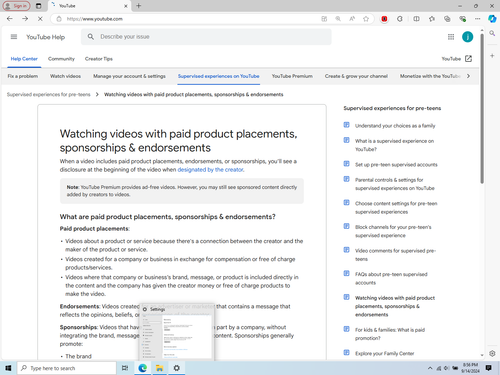
Task: Click the teal account avatar
Action: pyautogui.click(x=467, y=37)
